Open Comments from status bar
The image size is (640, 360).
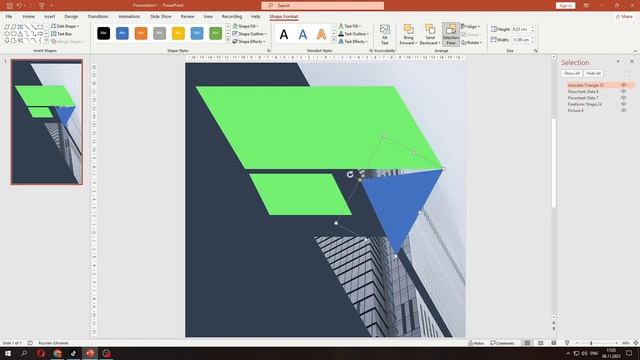pyautogui.click(x=502, y=343)
